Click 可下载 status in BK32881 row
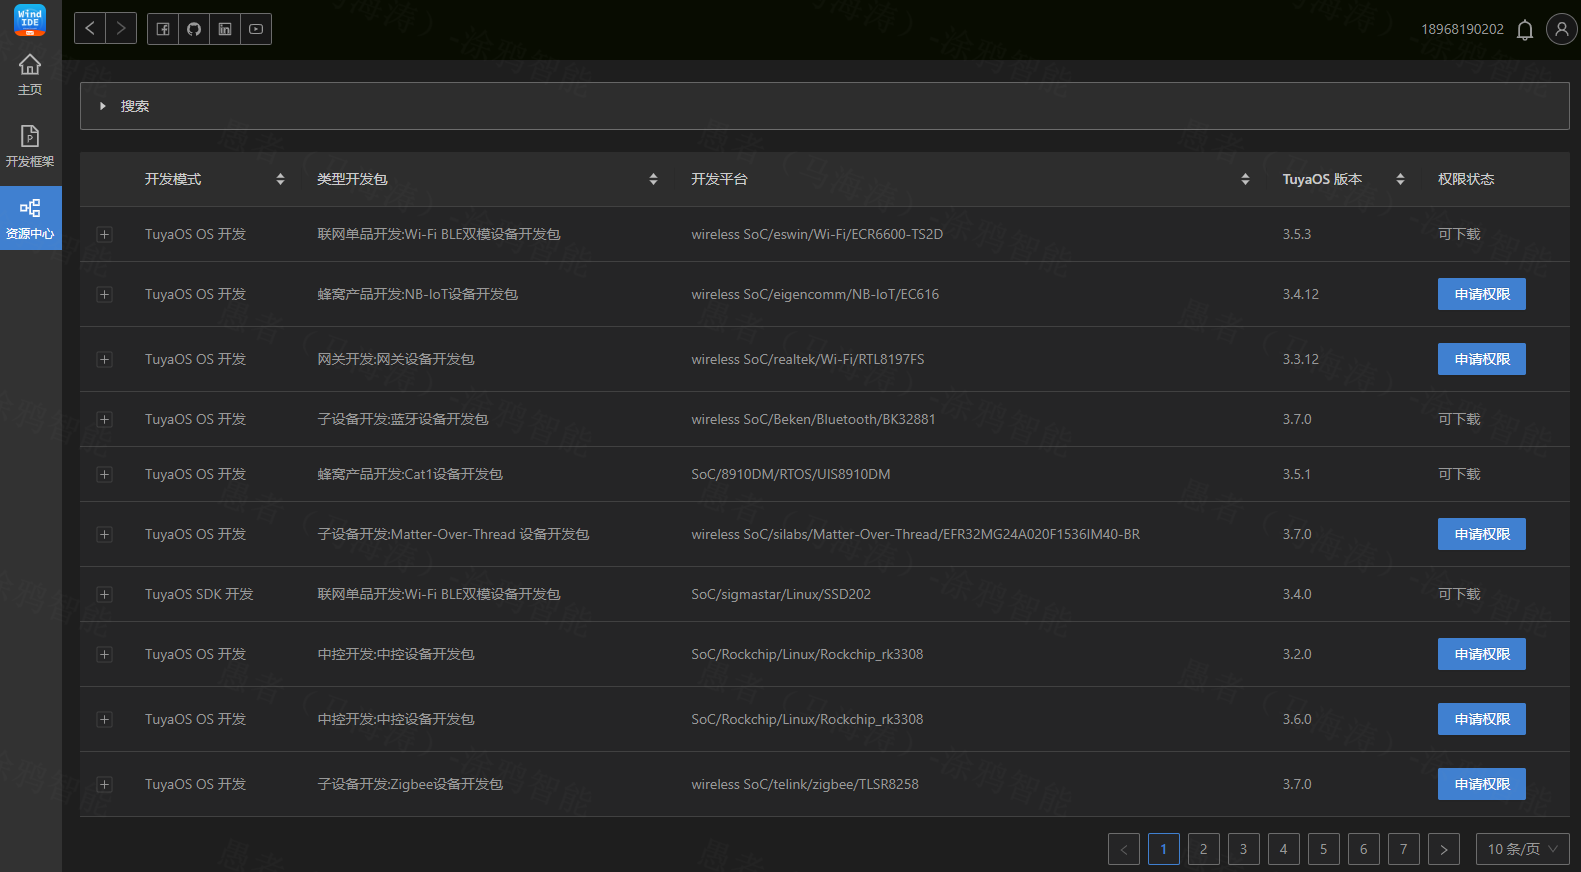The image size is (1581, 872). tap(1459, 419)
